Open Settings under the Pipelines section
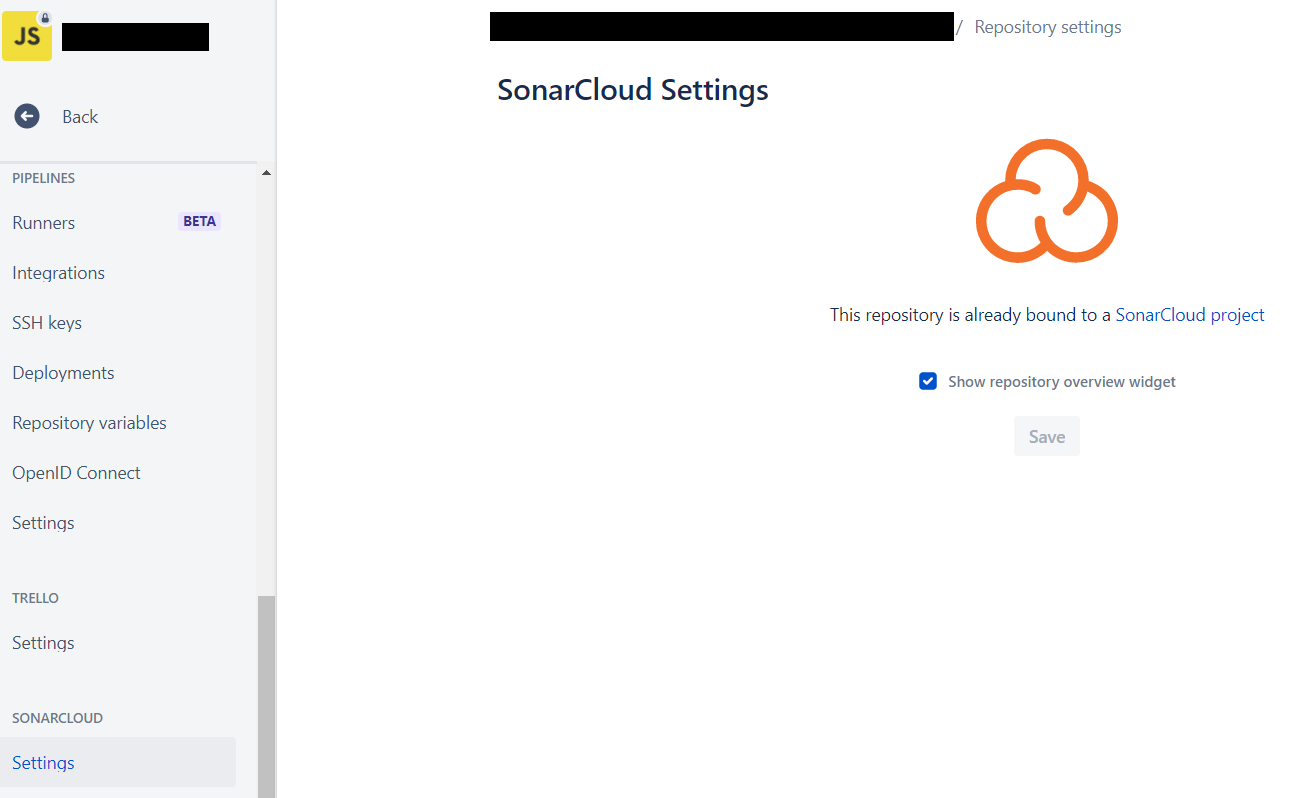 point(43,523)
